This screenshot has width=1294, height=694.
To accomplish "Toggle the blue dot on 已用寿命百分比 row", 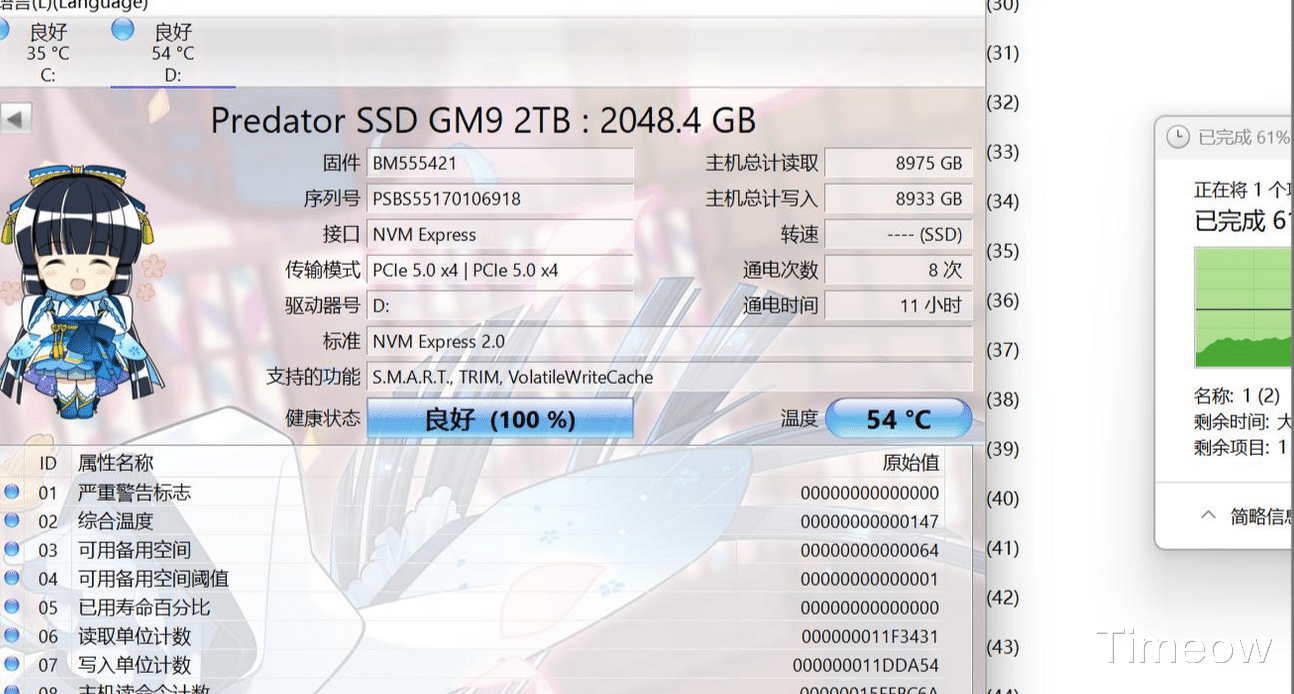I will (x=10, y=606).
